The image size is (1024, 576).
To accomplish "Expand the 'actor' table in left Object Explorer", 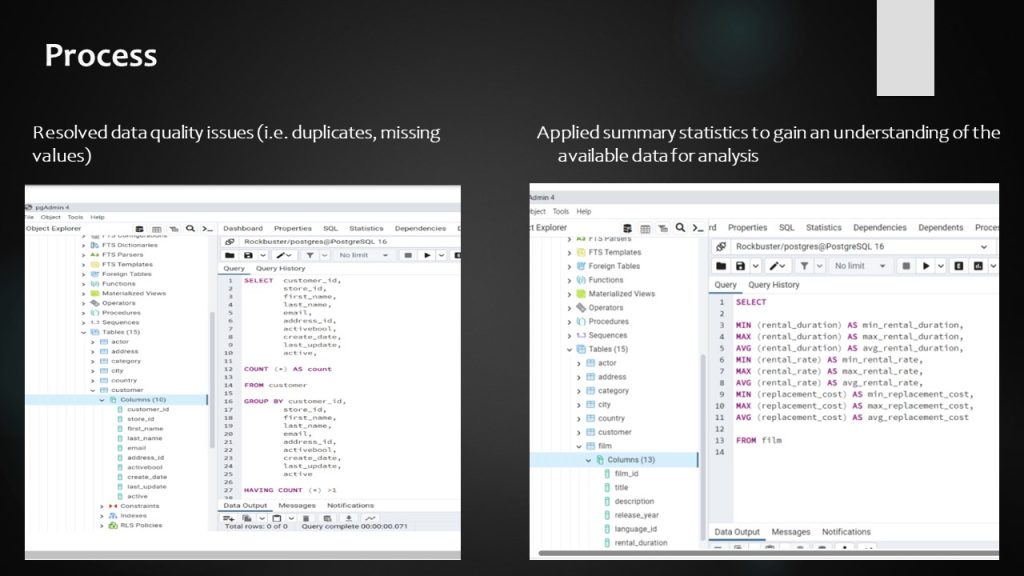I will point(92,342).
